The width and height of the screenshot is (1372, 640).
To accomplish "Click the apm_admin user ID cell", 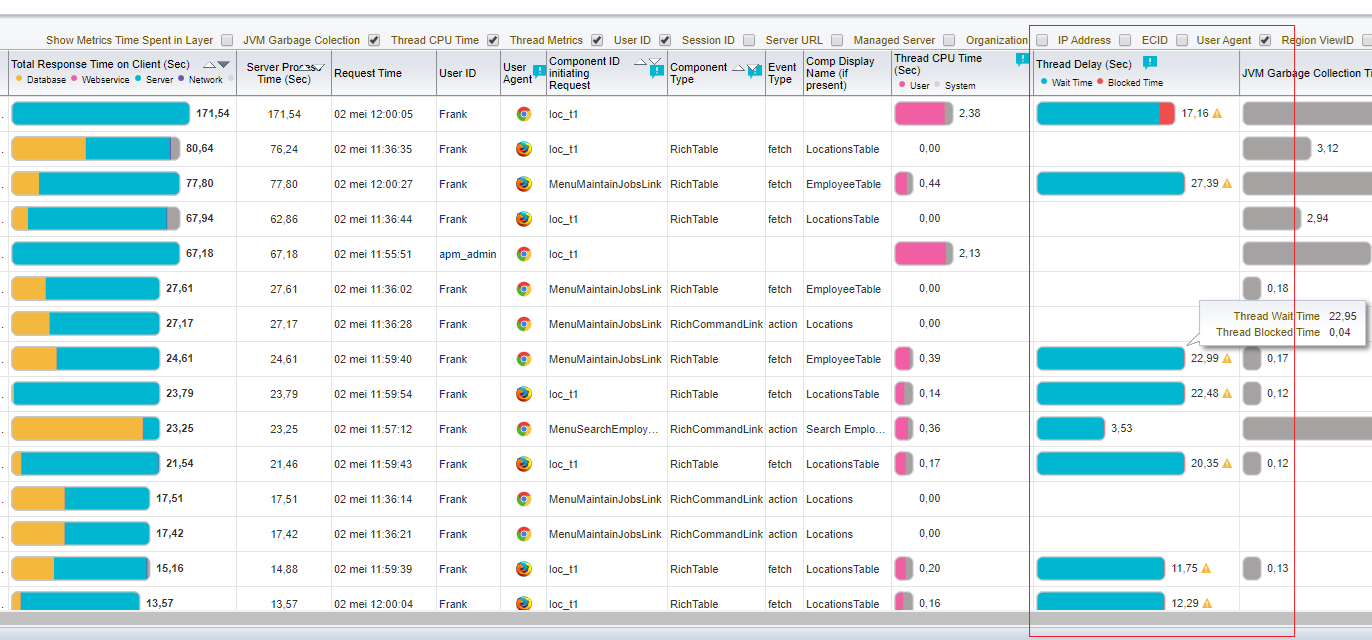I will (468, 254).
